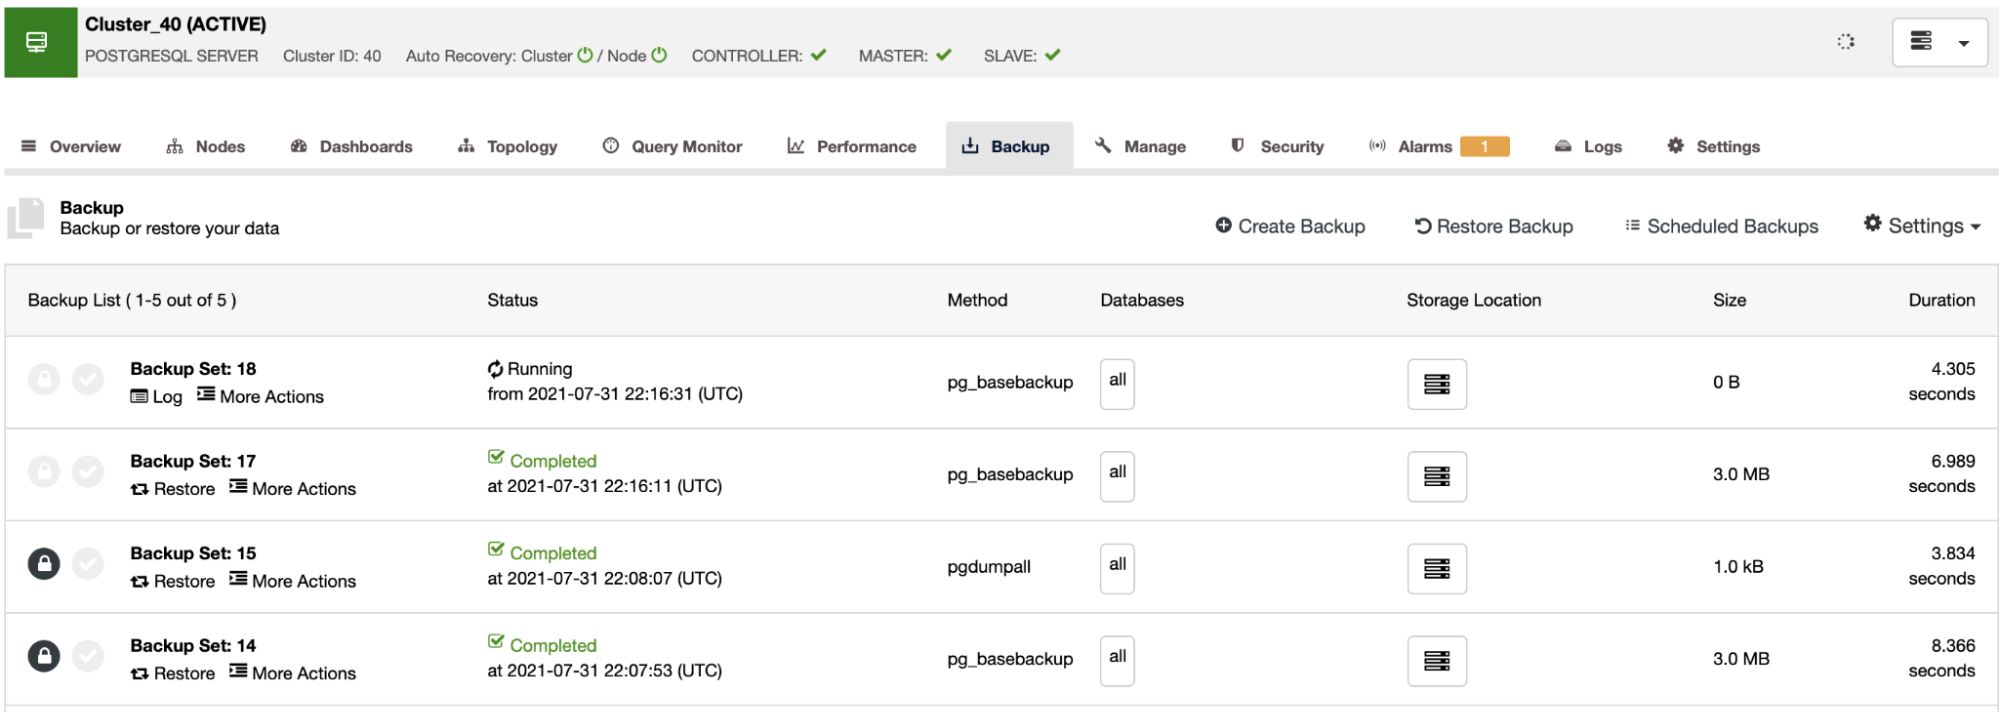Open the Topology tab
The width and height of the screenshot is (1999, 712).
508,146
